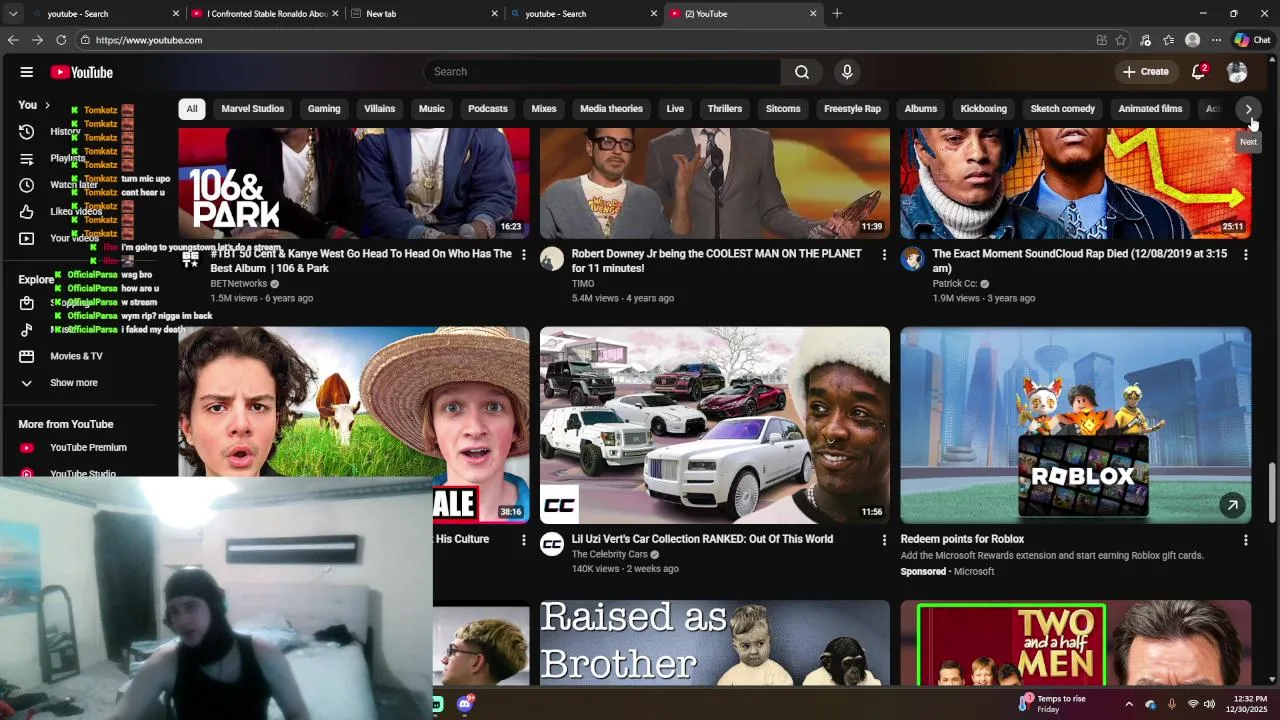Open the YouTube account avatar menu
This screenshot has width=1280, height=720.
[1237, 72]
